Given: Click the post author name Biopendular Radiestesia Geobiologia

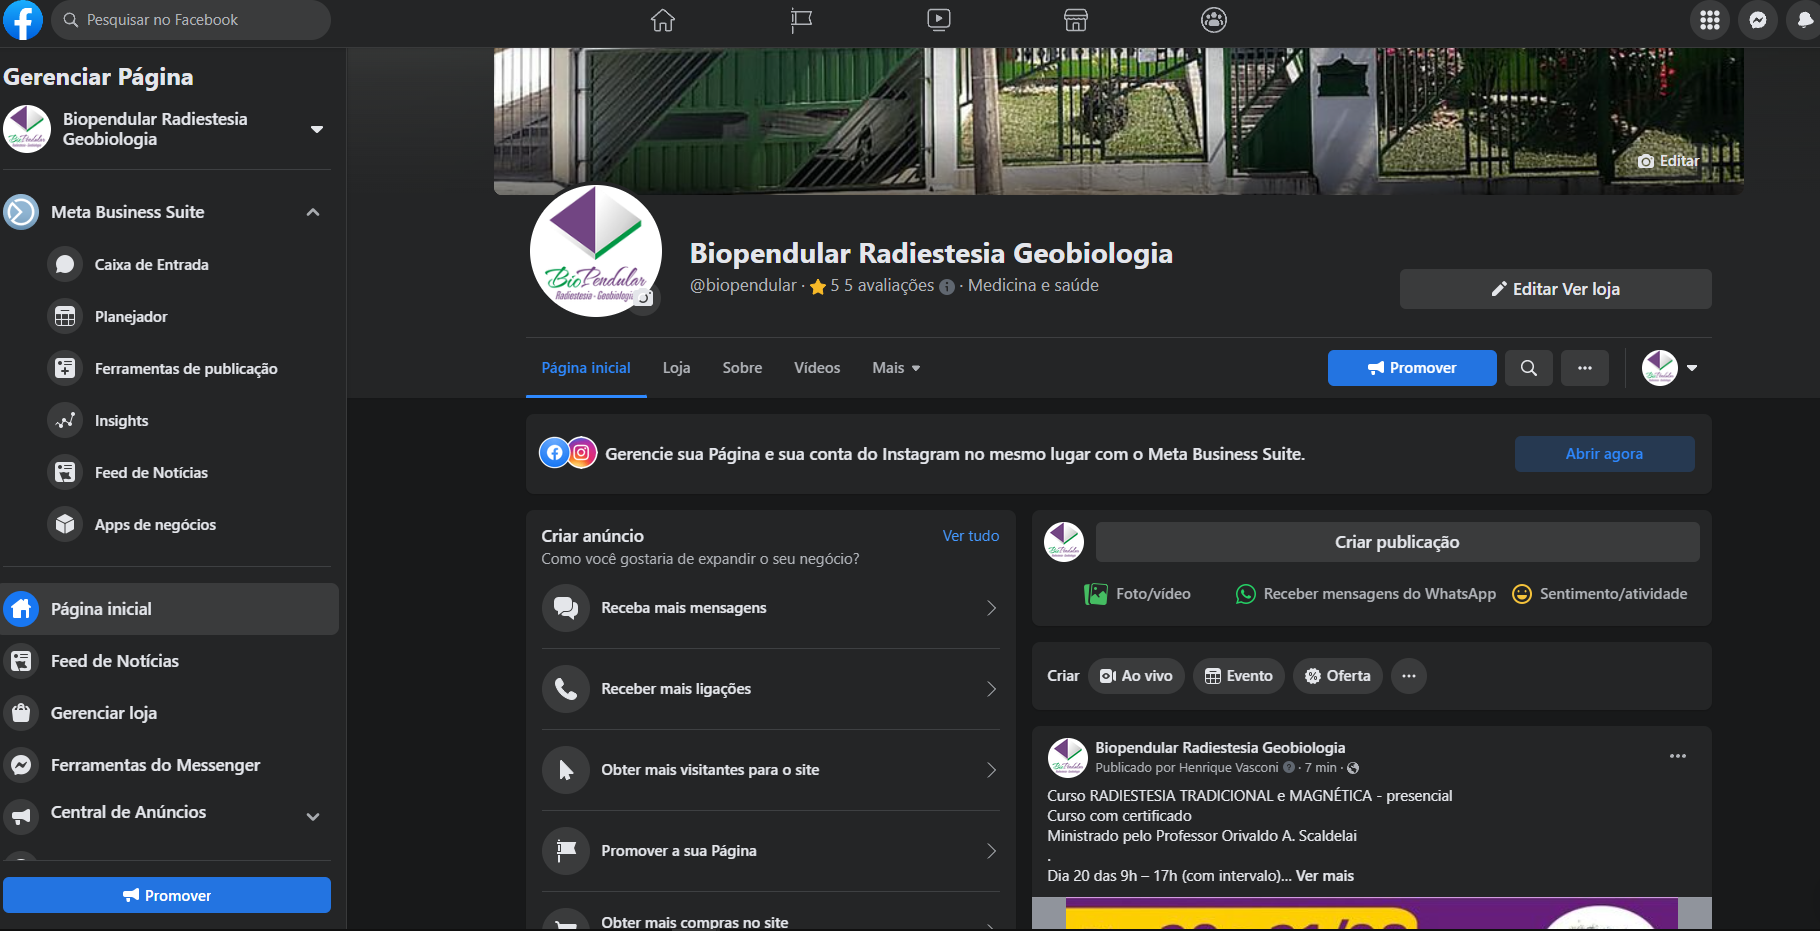Looking at the screenshot, I should pyautogui.click(x=1220, y=748).
